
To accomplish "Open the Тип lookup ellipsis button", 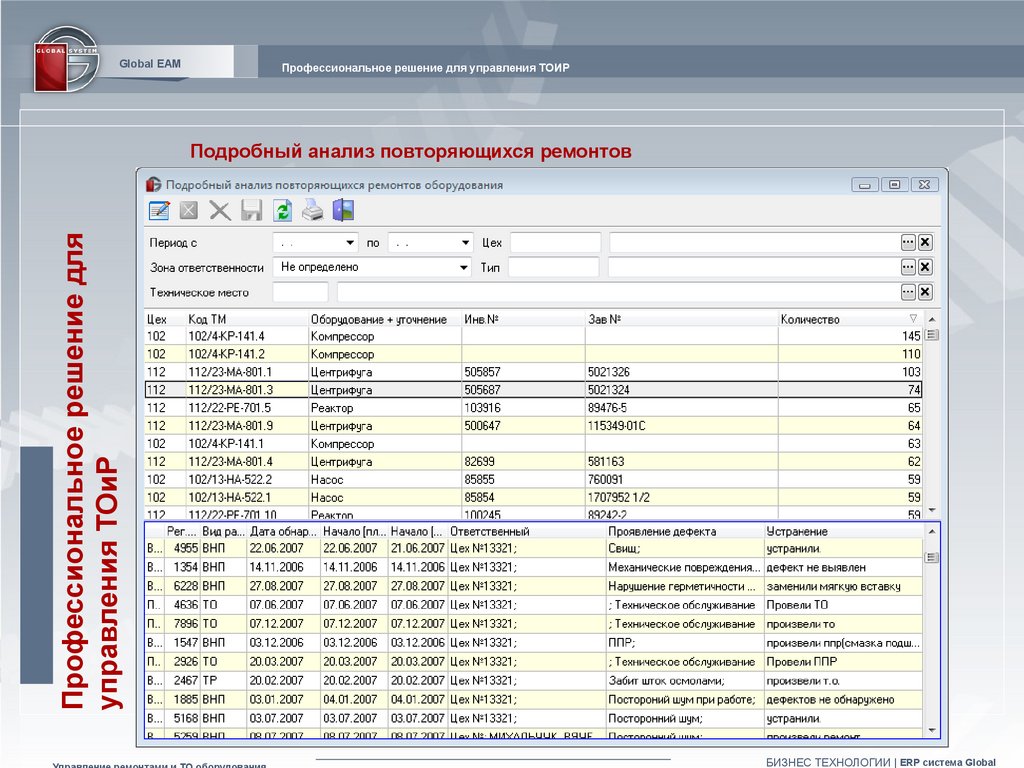I will coord(908,267).
